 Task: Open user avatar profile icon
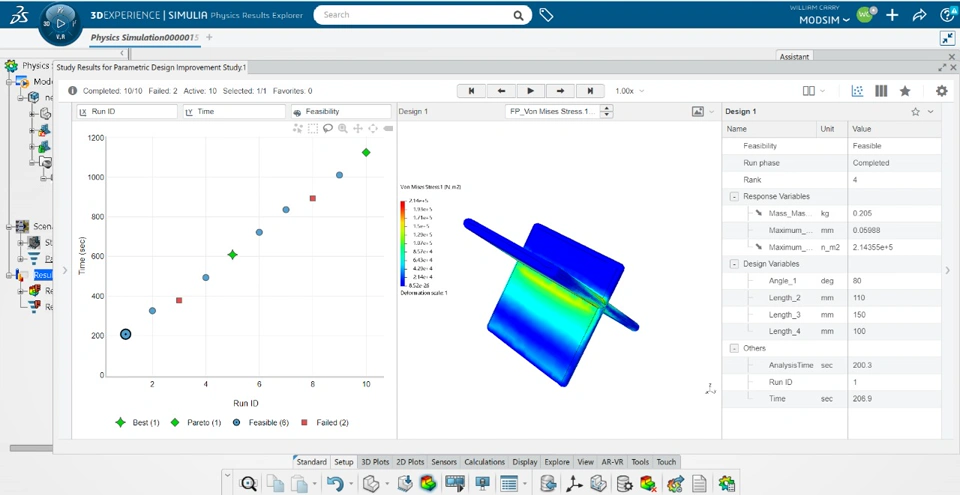865,15
